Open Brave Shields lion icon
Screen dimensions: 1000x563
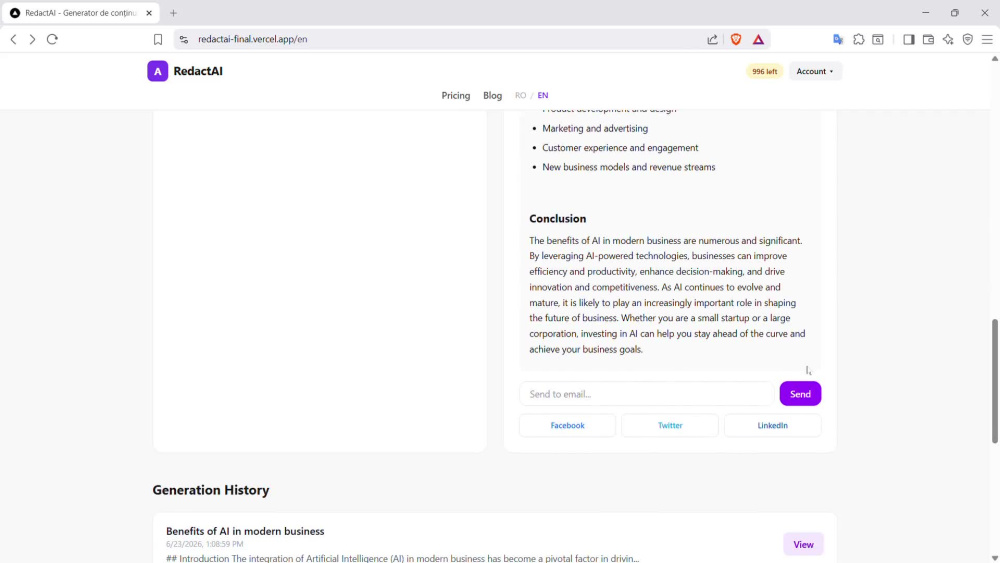(736, 39)
